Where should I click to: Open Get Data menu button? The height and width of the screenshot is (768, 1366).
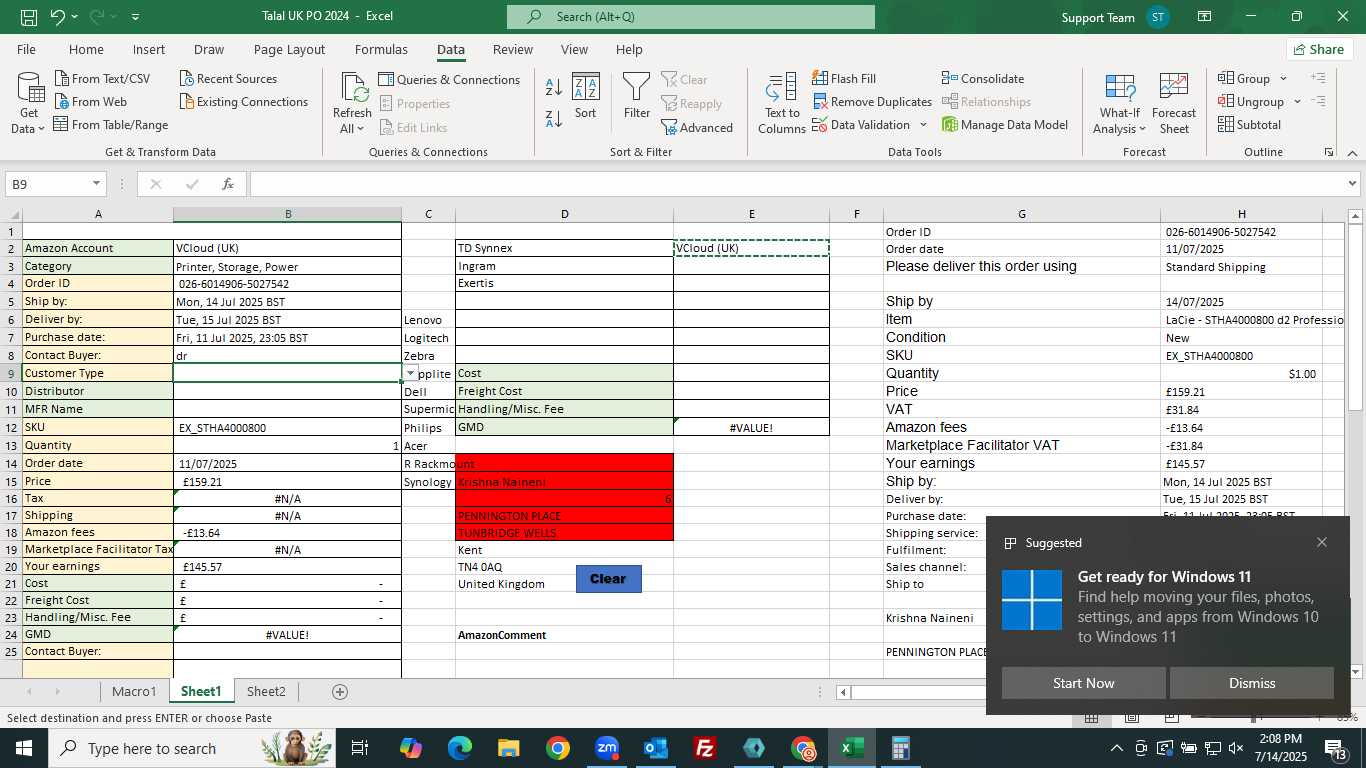29,102
